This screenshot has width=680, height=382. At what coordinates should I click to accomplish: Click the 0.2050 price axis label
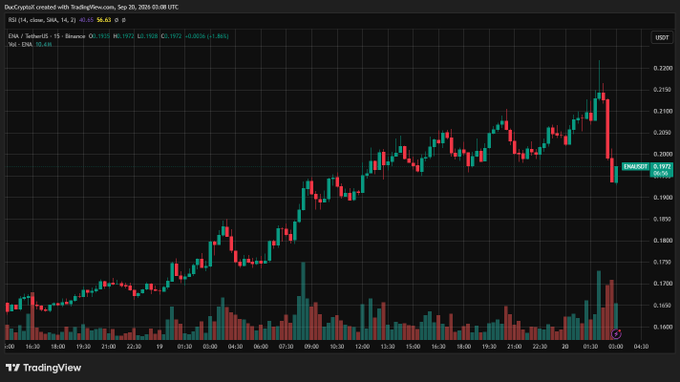pyautogui.click(x=663, y=133)
